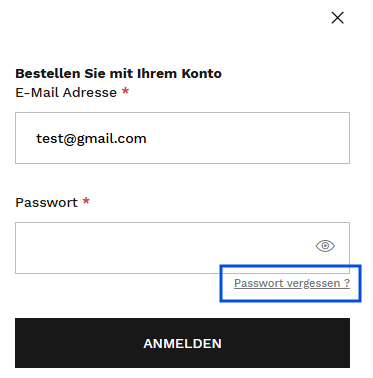Click the 'Bestellen Sie mit Ihrem Konto' heading
Screen dimensions: 373x378
(x=118, y=74)
